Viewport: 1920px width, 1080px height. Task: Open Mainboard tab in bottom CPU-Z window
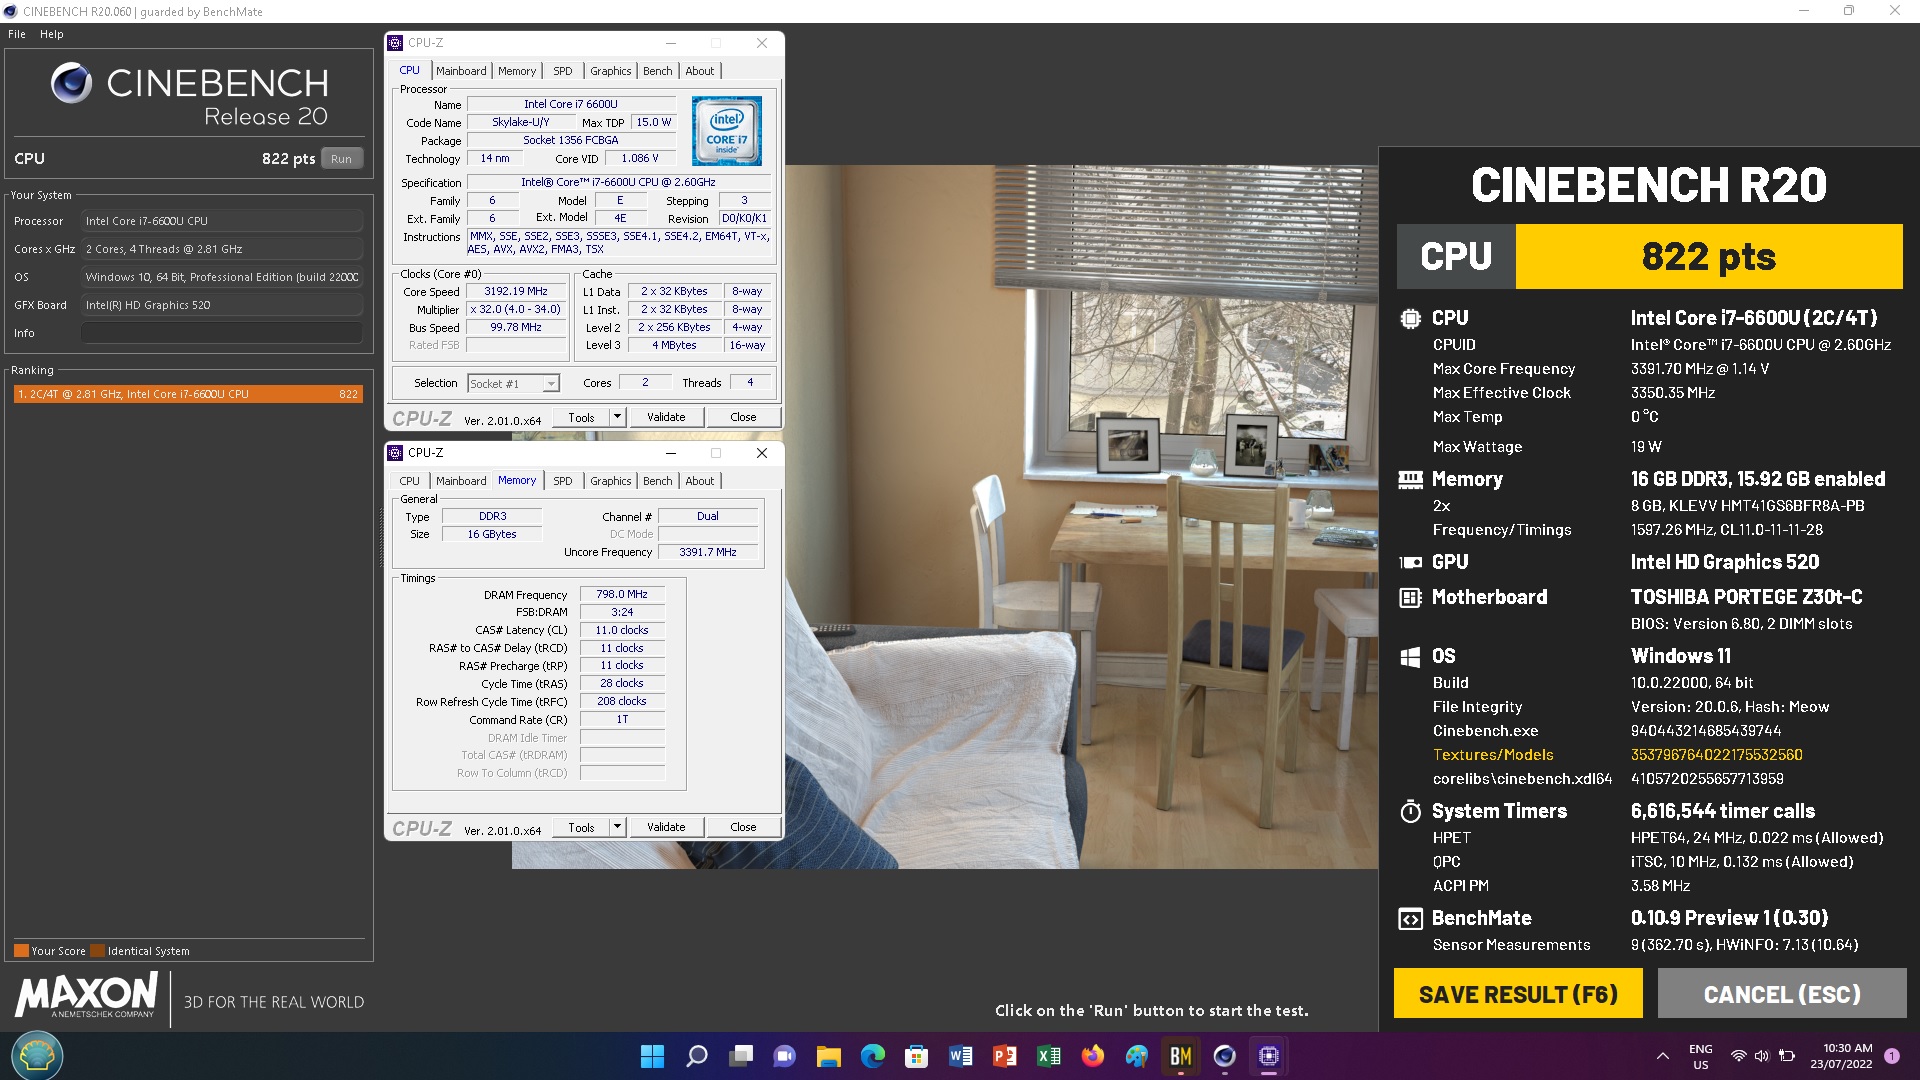pos(461,481)
